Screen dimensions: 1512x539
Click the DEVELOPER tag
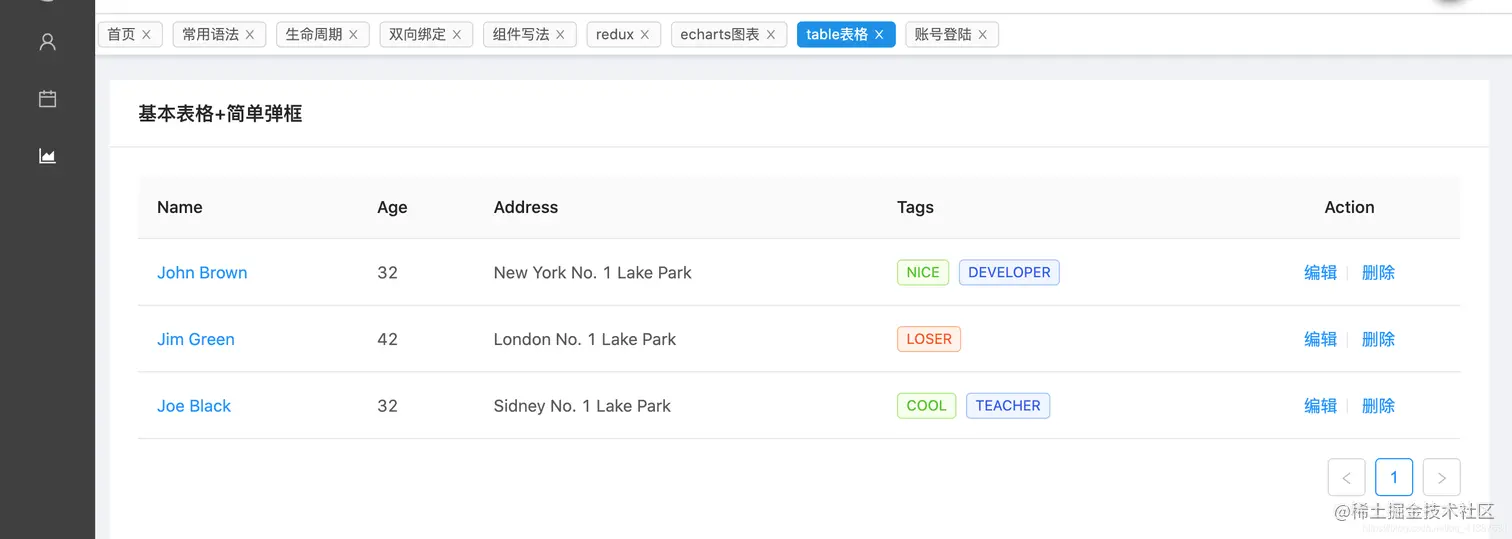point(1009,272)
